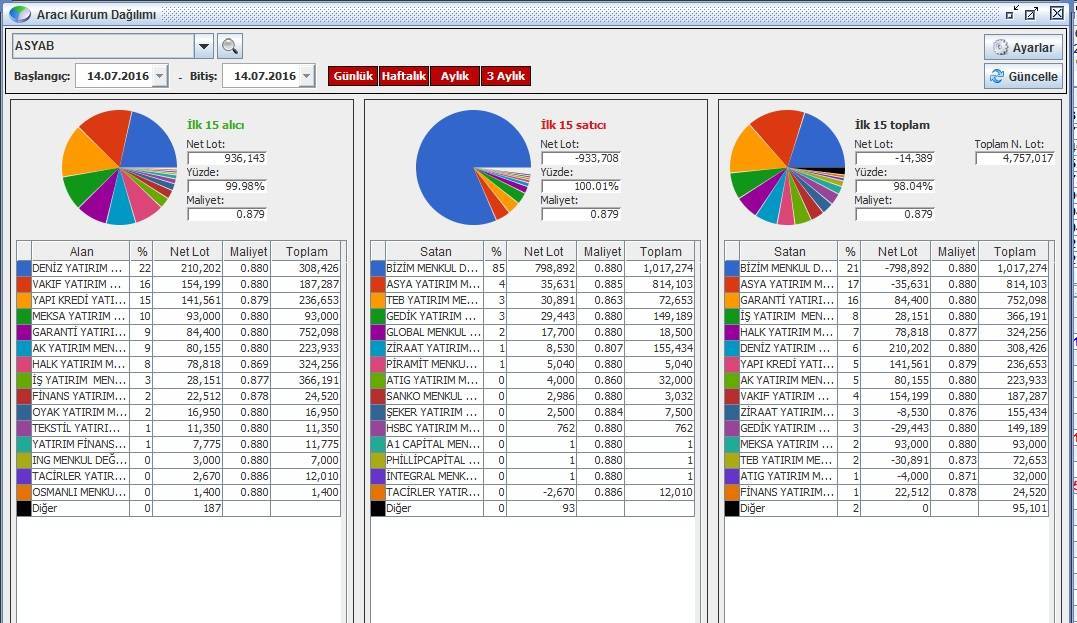The height and width of the screenshot is (623, 1077).
Task: Sort buyers table by Net Lot column
Action: (187, 252)
